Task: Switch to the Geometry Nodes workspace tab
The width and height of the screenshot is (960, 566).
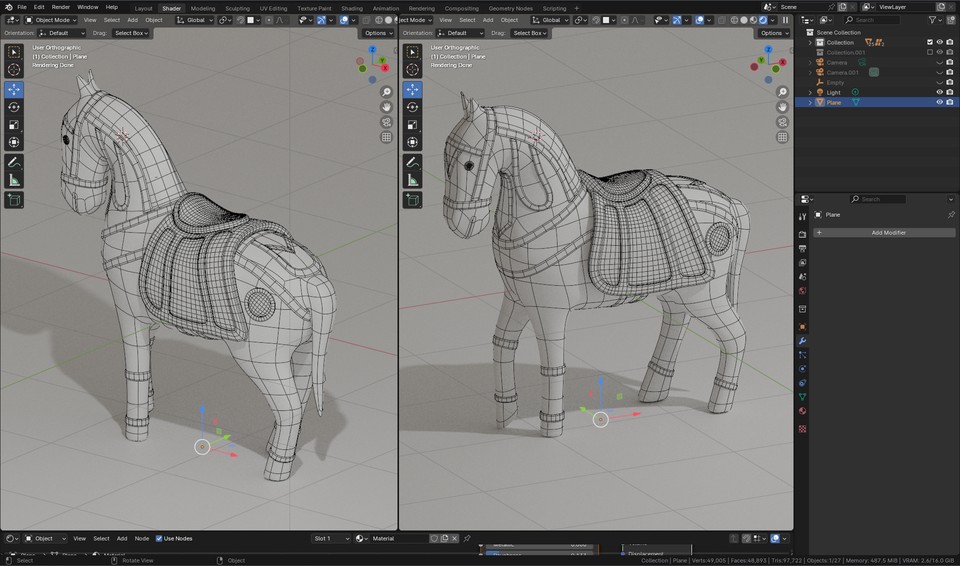Action: coord(510,9)
